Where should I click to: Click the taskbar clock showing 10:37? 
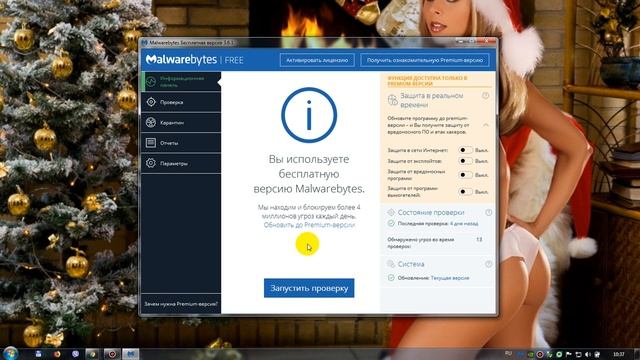(619, 354)
